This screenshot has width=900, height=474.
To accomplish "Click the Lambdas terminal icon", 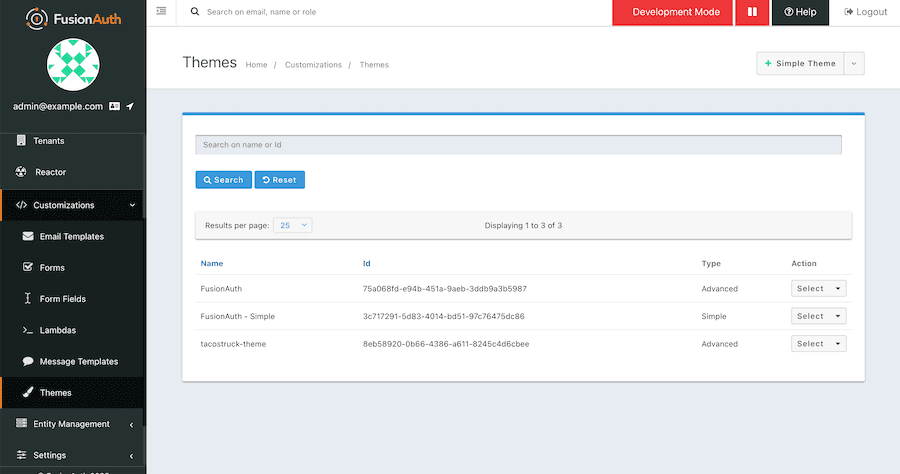I will pos(28,330).
